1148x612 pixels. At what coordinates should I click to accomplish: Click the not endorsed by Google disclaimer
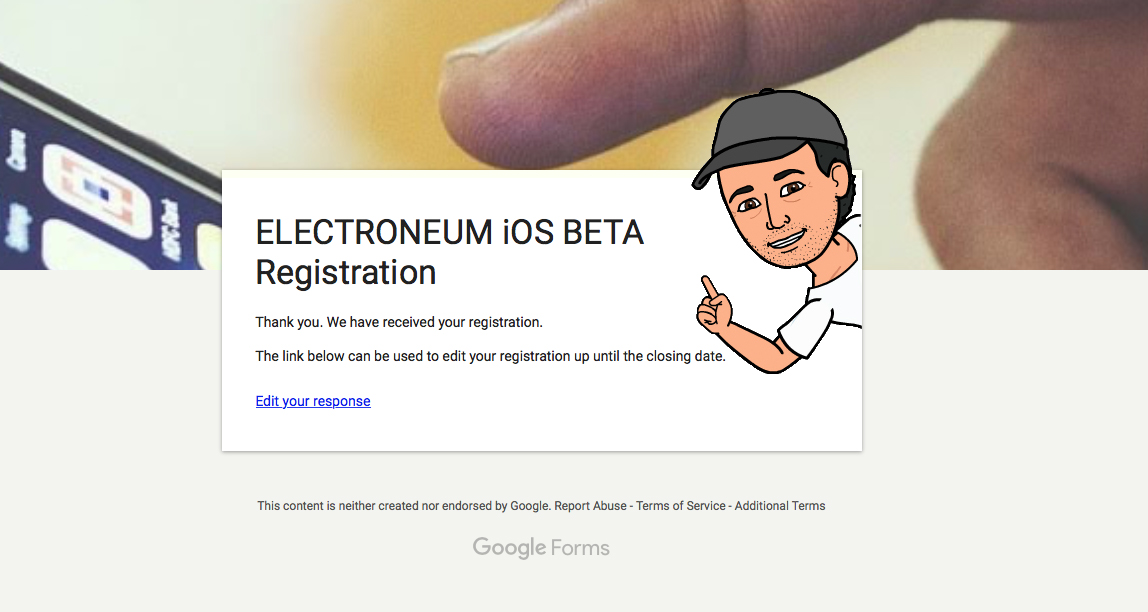tap(403, 506)
